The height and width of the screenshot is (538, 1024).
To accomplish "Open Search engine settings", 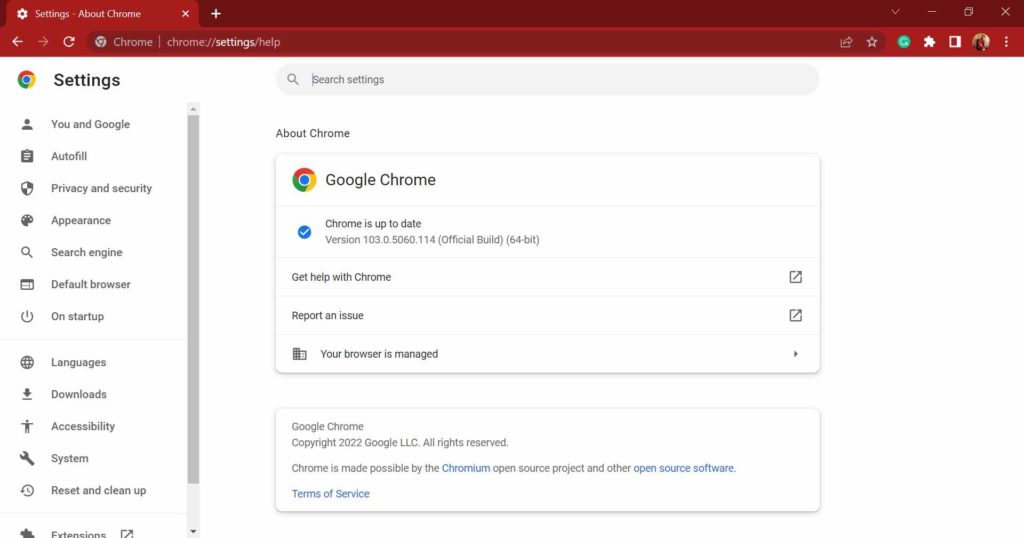I will click(86, 252).
